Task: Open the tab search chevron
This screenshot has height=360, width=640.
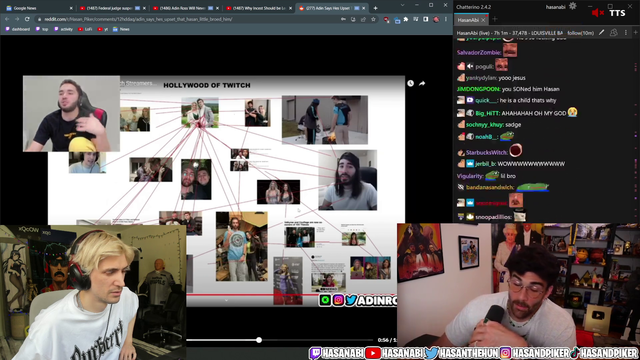Action: 402,5
